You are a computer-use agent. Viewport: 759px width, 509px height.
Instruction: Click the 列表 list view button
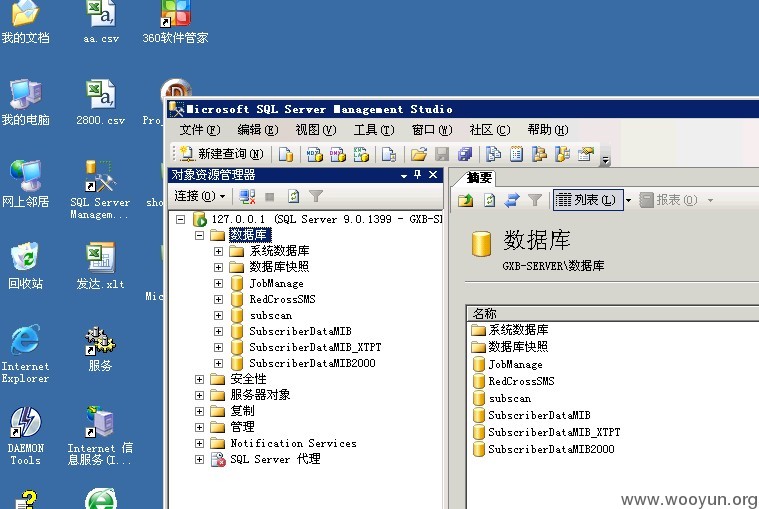click(x=587, y=200)
